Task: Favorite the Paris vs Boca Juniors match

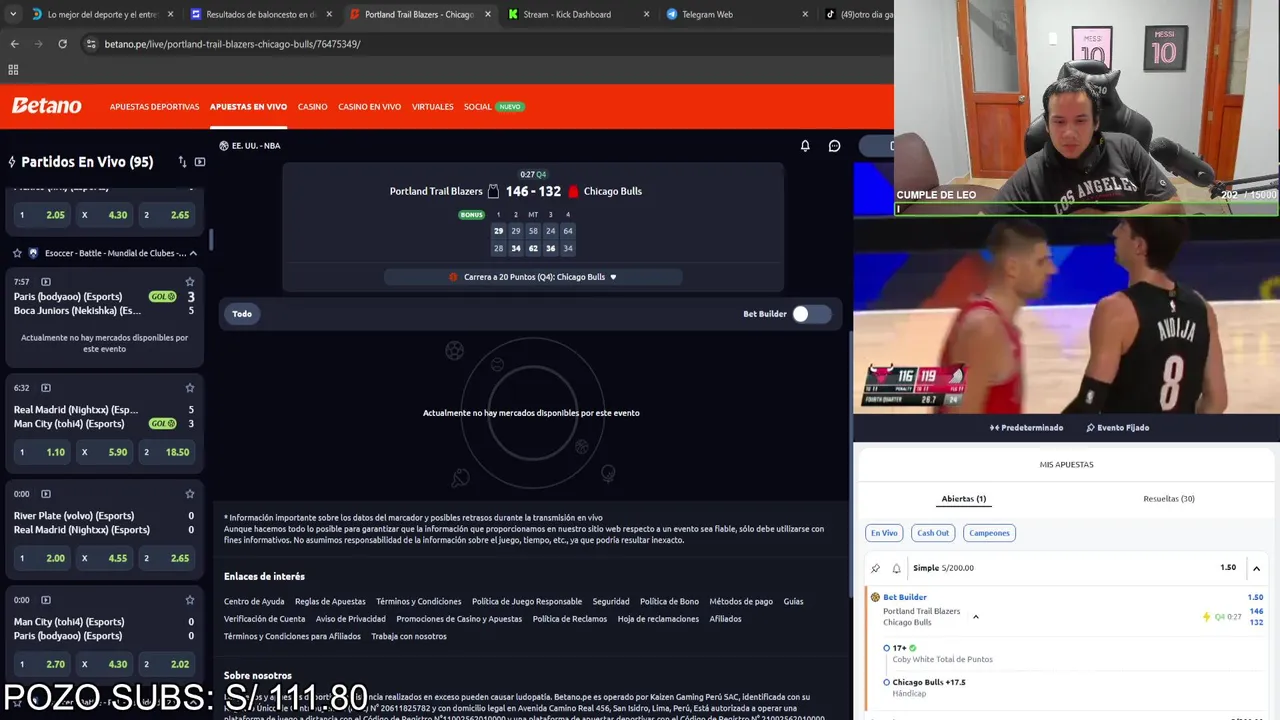Action: (190, 282)
